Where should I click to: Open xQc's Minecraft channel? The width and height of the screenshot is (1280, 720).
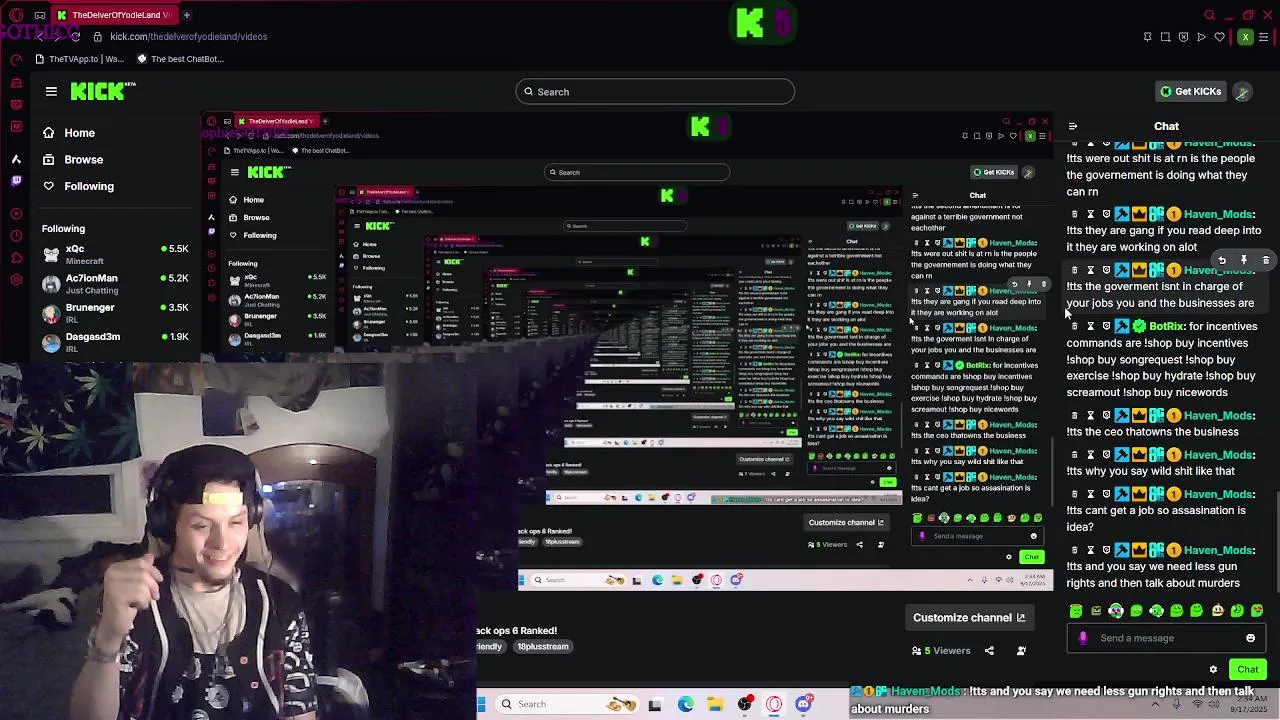(x=115, y=254)
